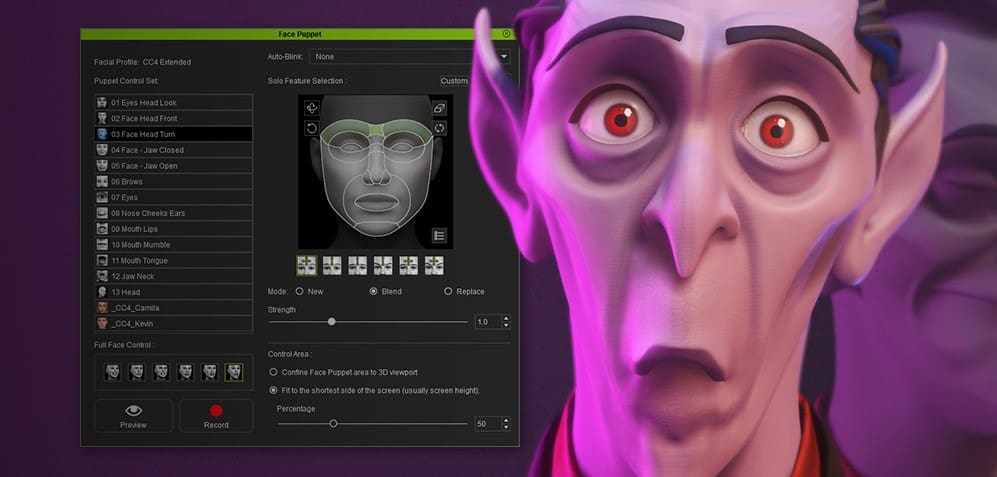
Task: Click the circular arrow icon on face view left
Action: coord(312,128)
